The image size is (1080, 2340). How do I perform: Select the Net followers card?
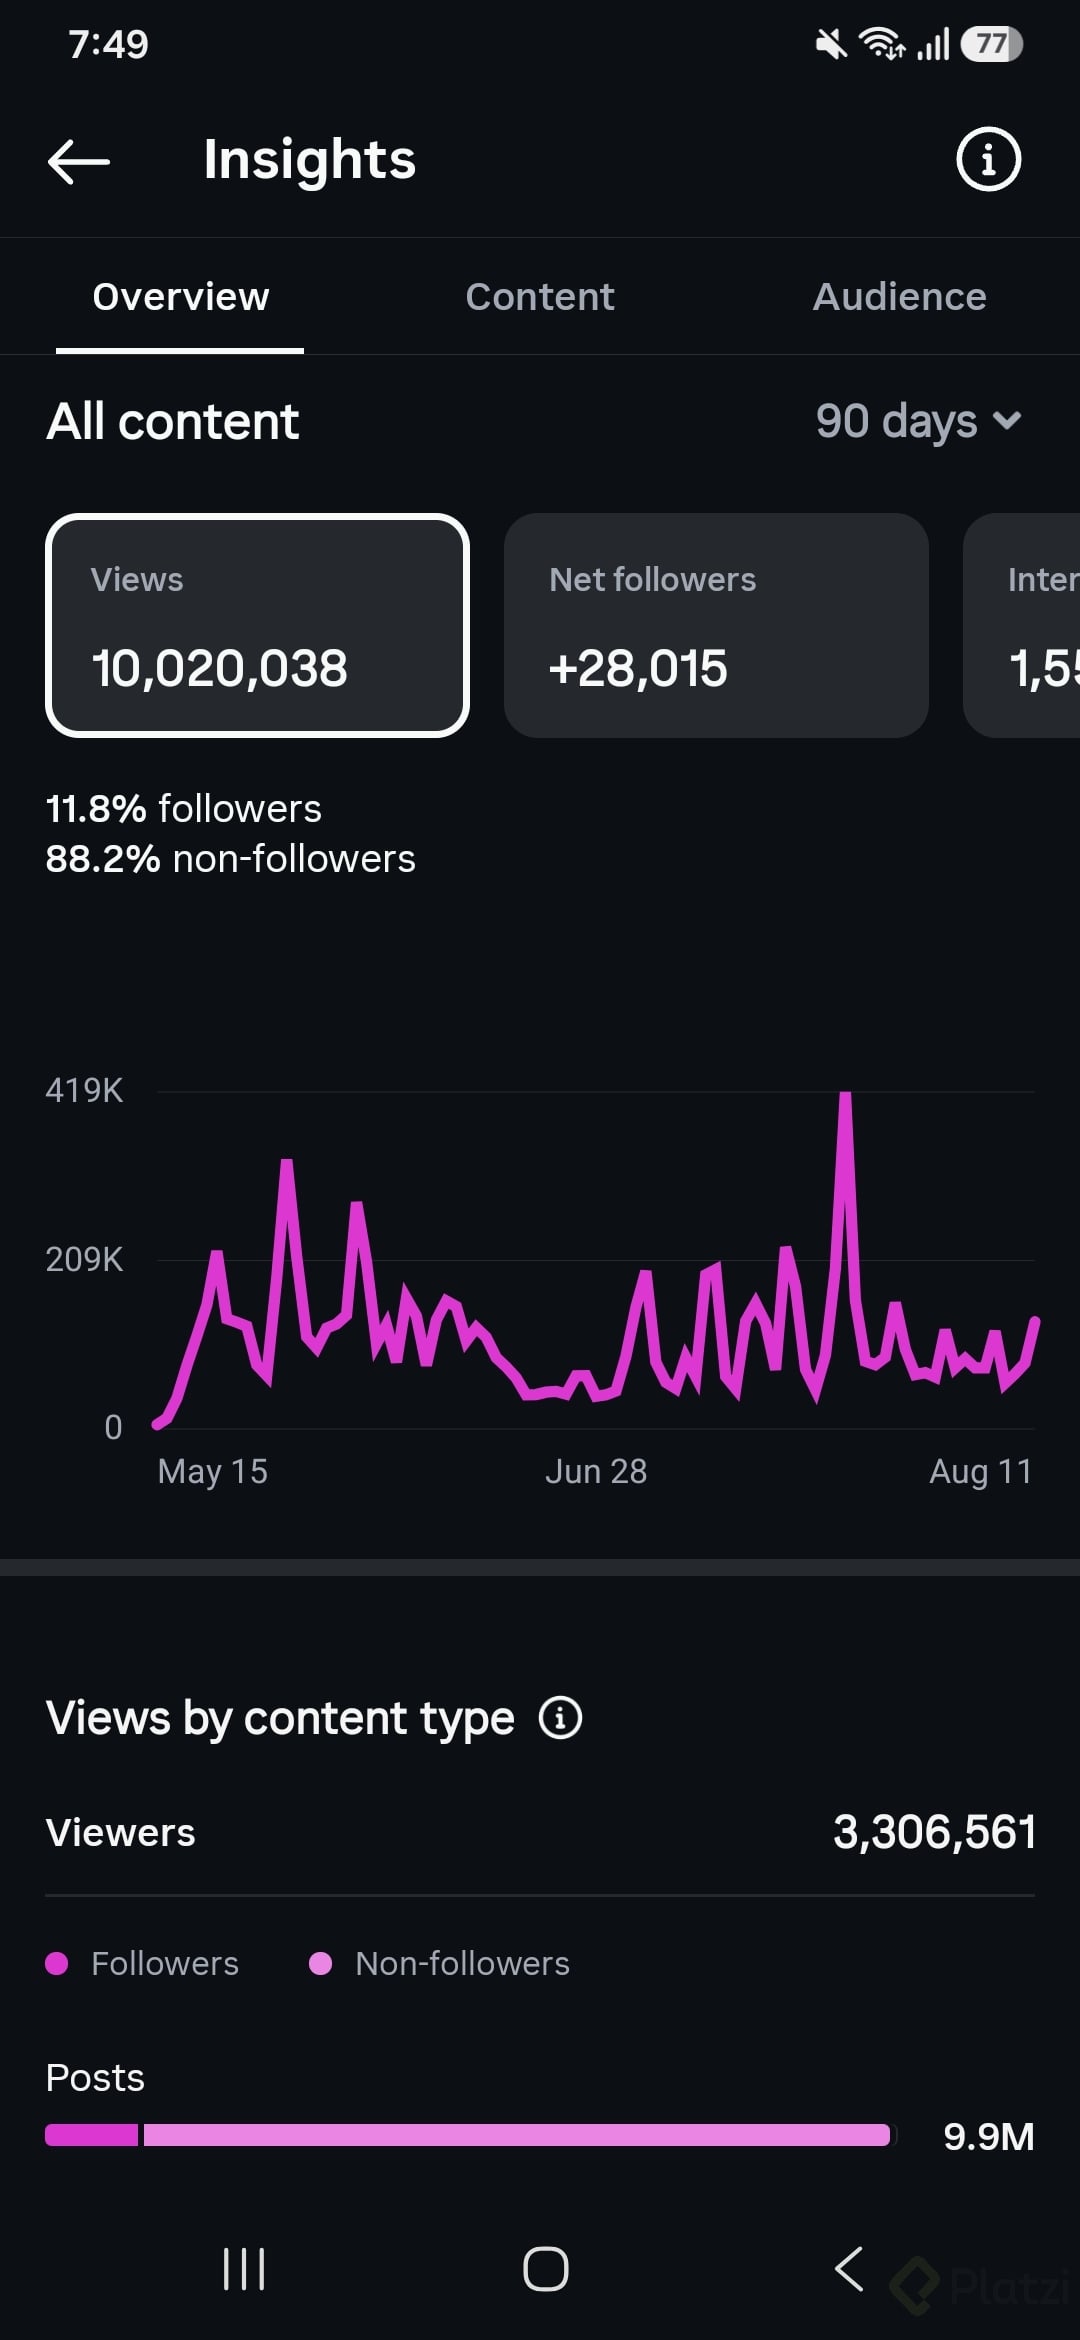point(716,626)
